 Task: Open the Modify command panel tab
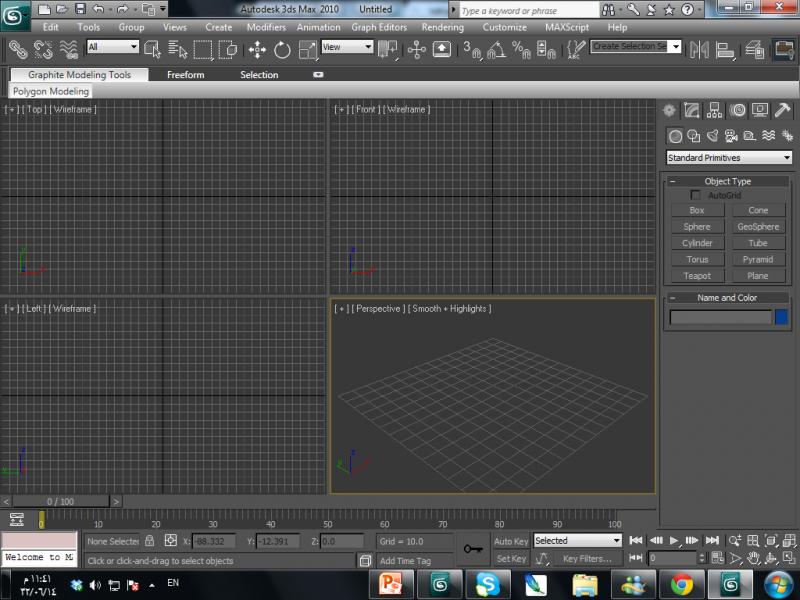[693, 110]
